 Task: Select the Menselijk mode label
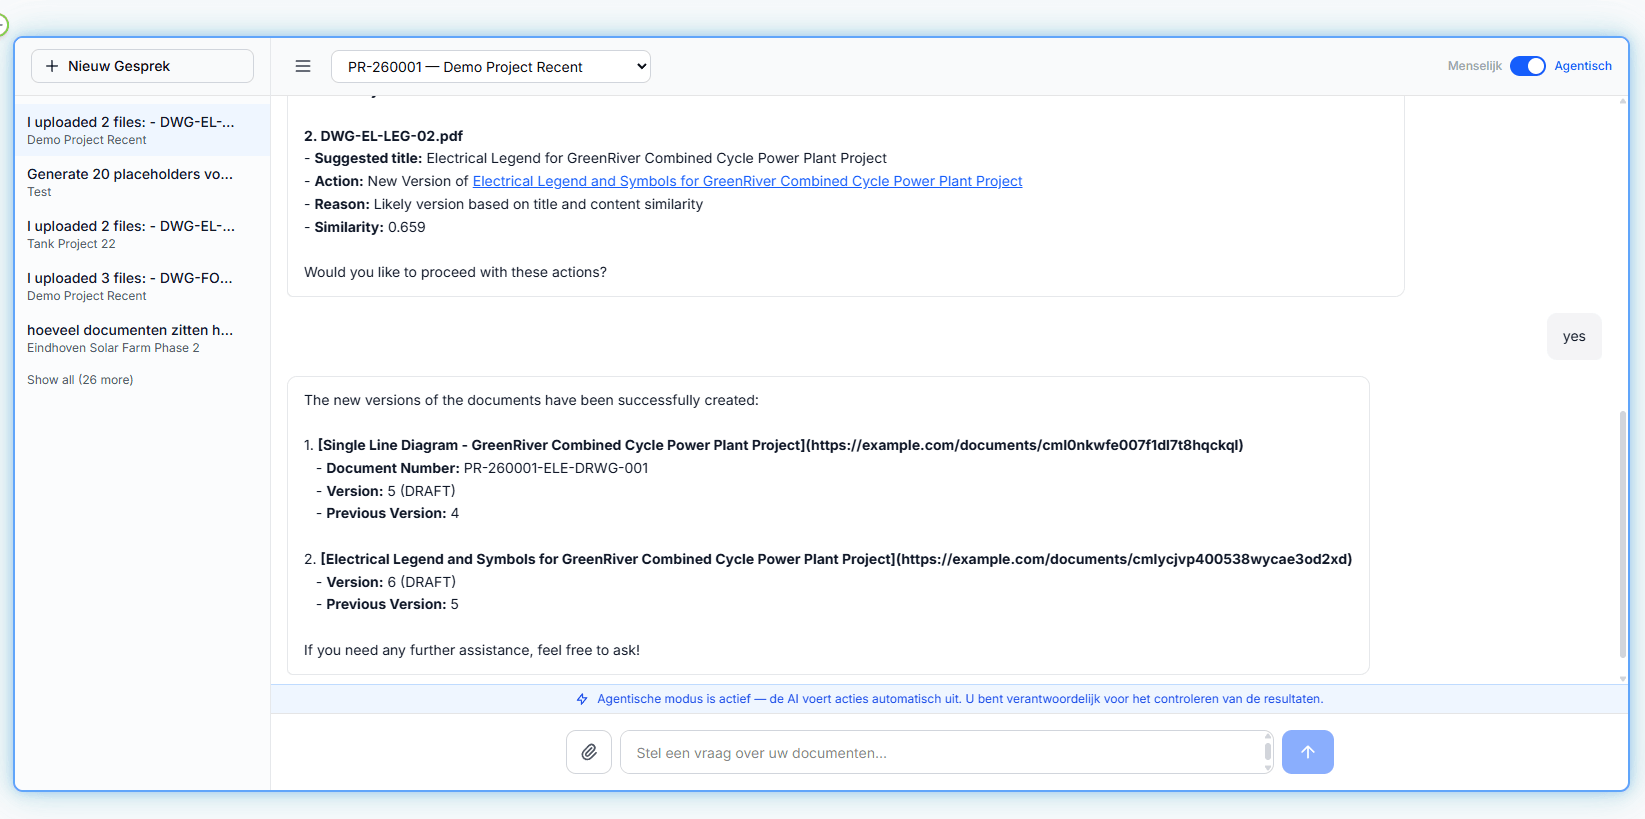click(1475, 66)
